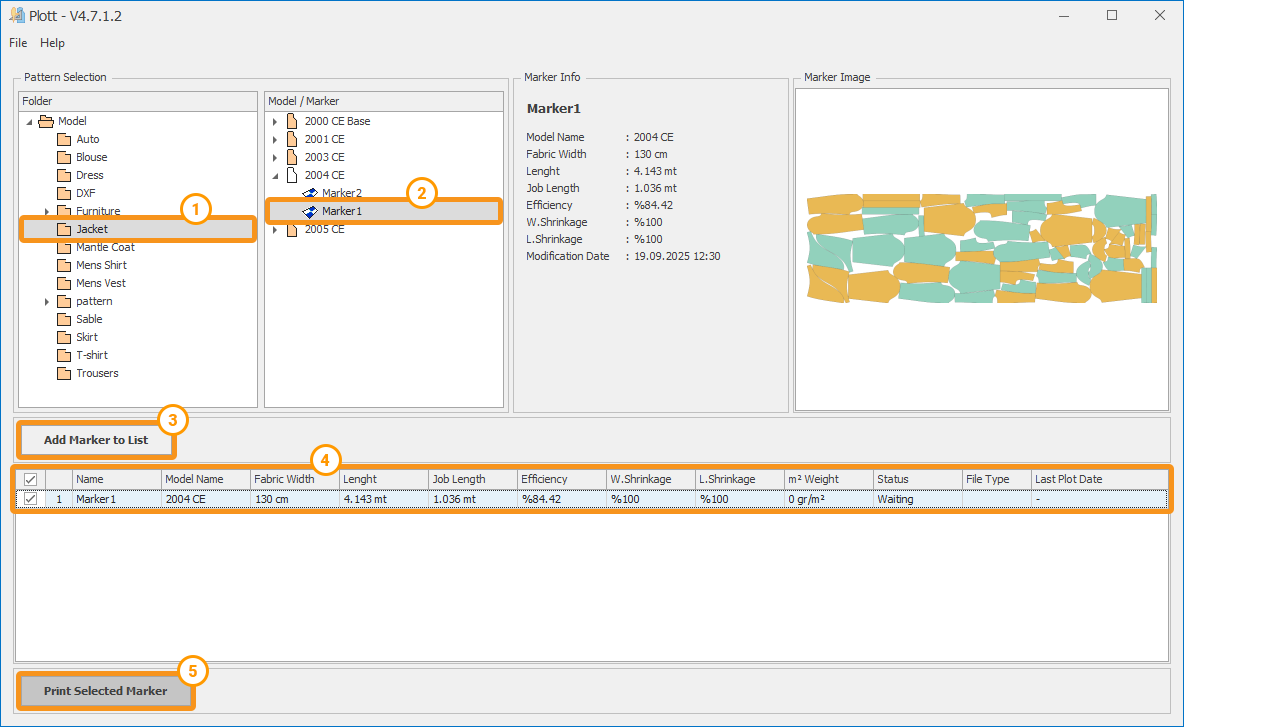Toggle the select-all checkbox in list header
Image resolution: width=1270 pixels, height=727 pixels.
click(x=30, y=479)
